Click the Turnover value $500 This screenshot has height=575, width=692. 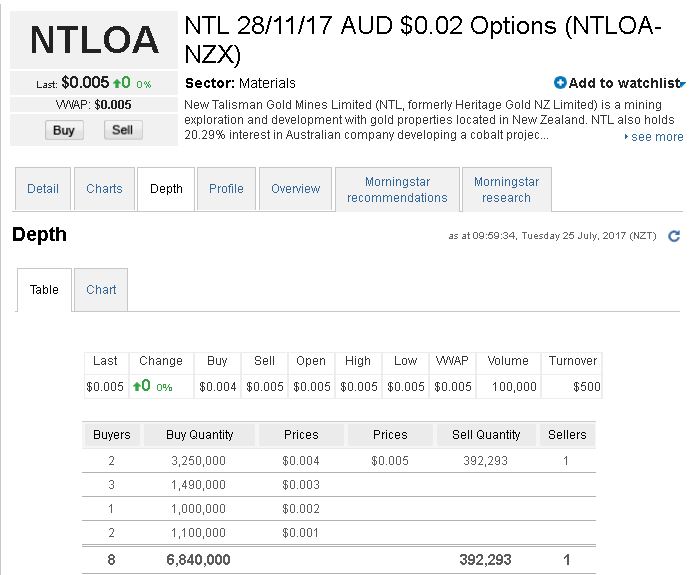[x=587, y=387]
